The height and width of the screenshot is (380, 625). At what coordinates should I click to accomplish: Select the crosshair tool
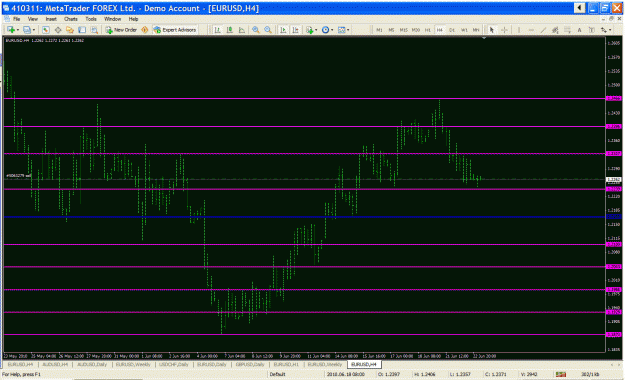(x=504, y=30)
